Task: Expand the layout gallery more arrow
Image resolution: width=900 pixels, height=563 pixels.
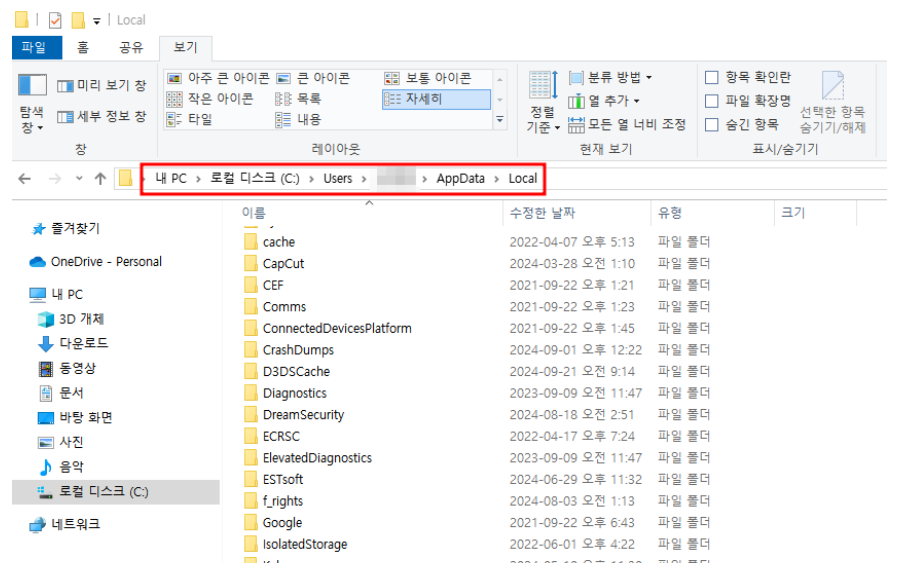Action: click(x=500, y=119)
